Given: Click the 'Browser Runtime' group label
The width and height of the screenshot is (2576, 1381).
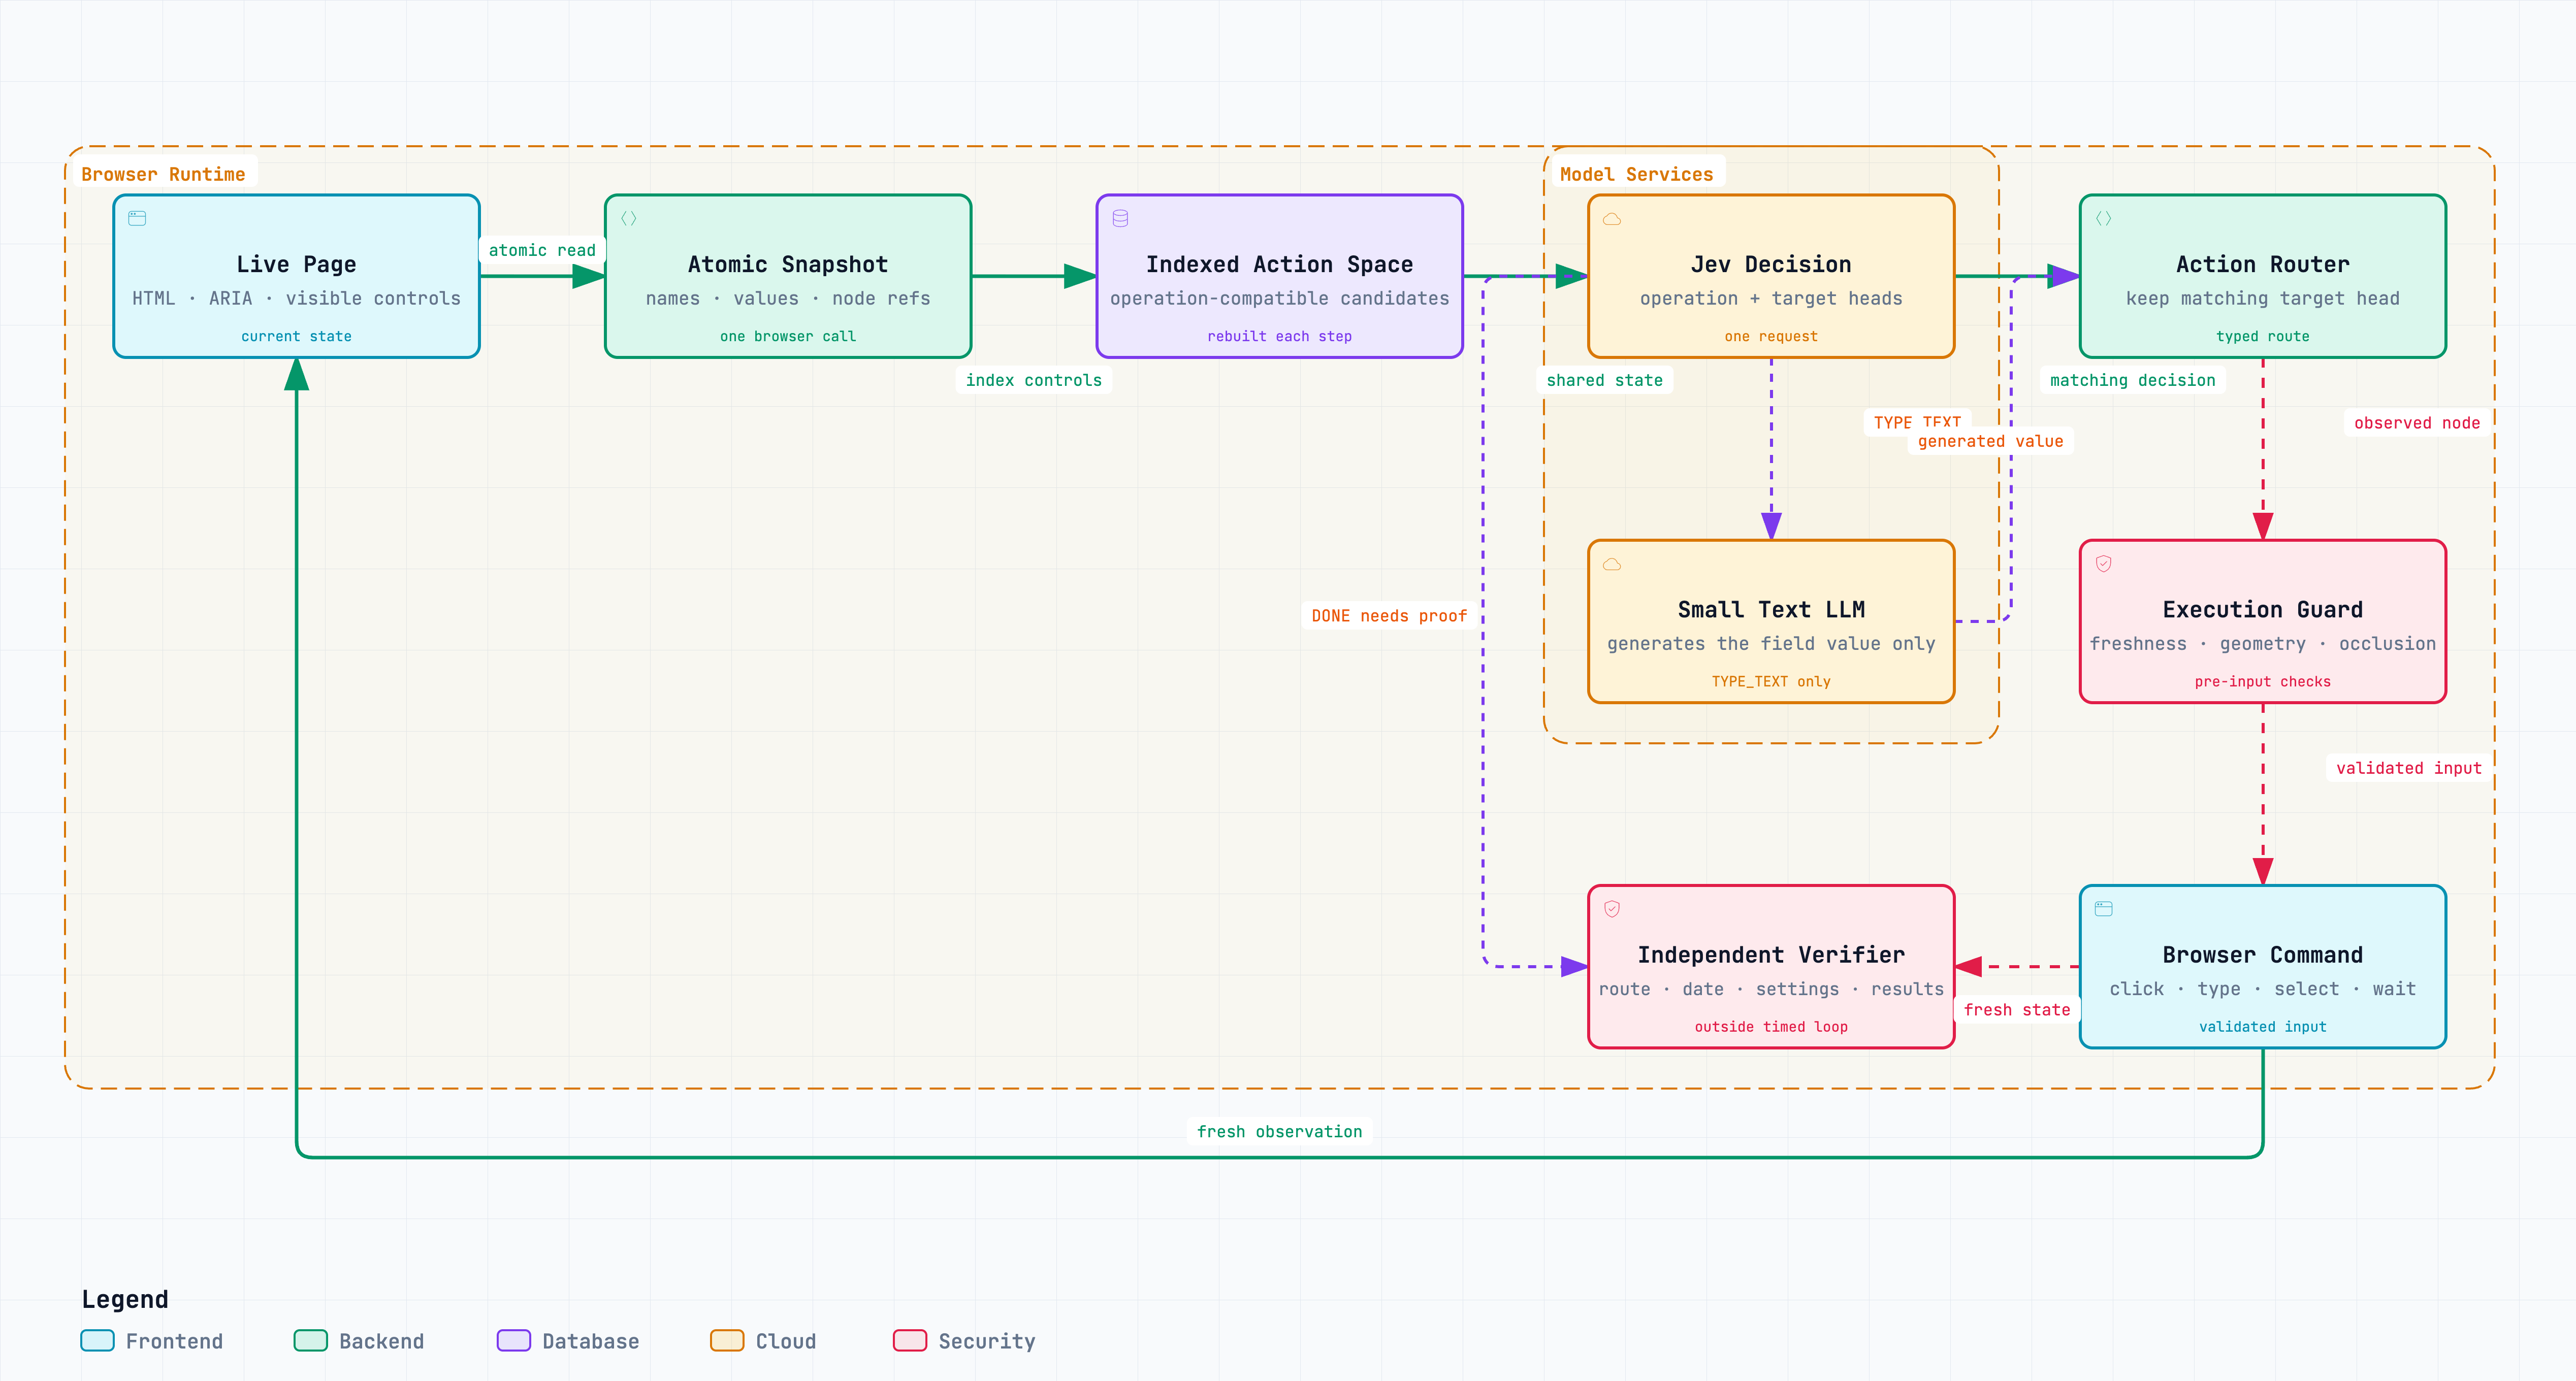Looking at the screenshot, I should coord(163,174).
